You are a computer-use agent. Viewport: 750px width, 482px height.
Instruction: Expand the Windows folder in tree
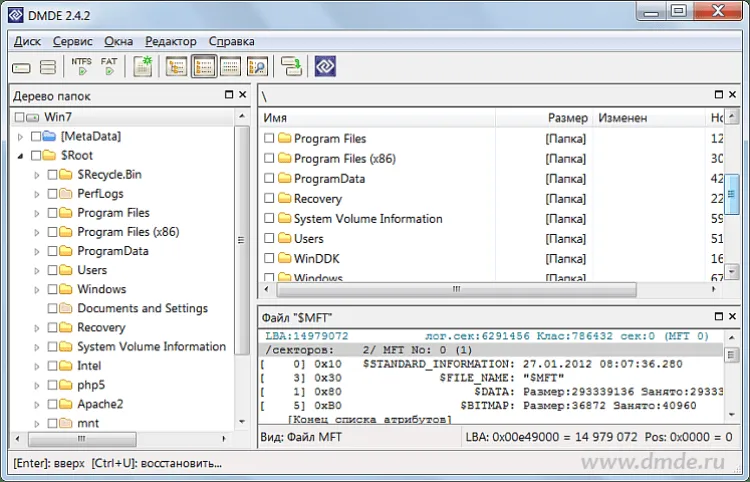37,290
